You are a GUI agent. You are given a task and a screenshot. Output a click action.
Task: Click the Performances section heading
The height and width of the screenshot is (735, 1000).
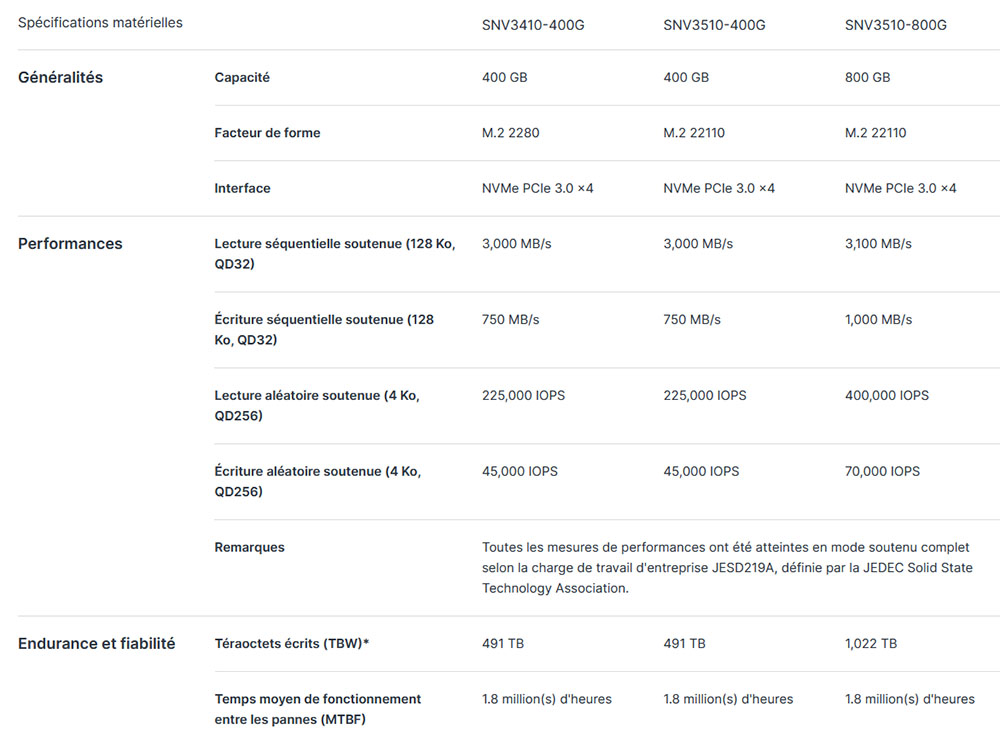pos(70,243)
